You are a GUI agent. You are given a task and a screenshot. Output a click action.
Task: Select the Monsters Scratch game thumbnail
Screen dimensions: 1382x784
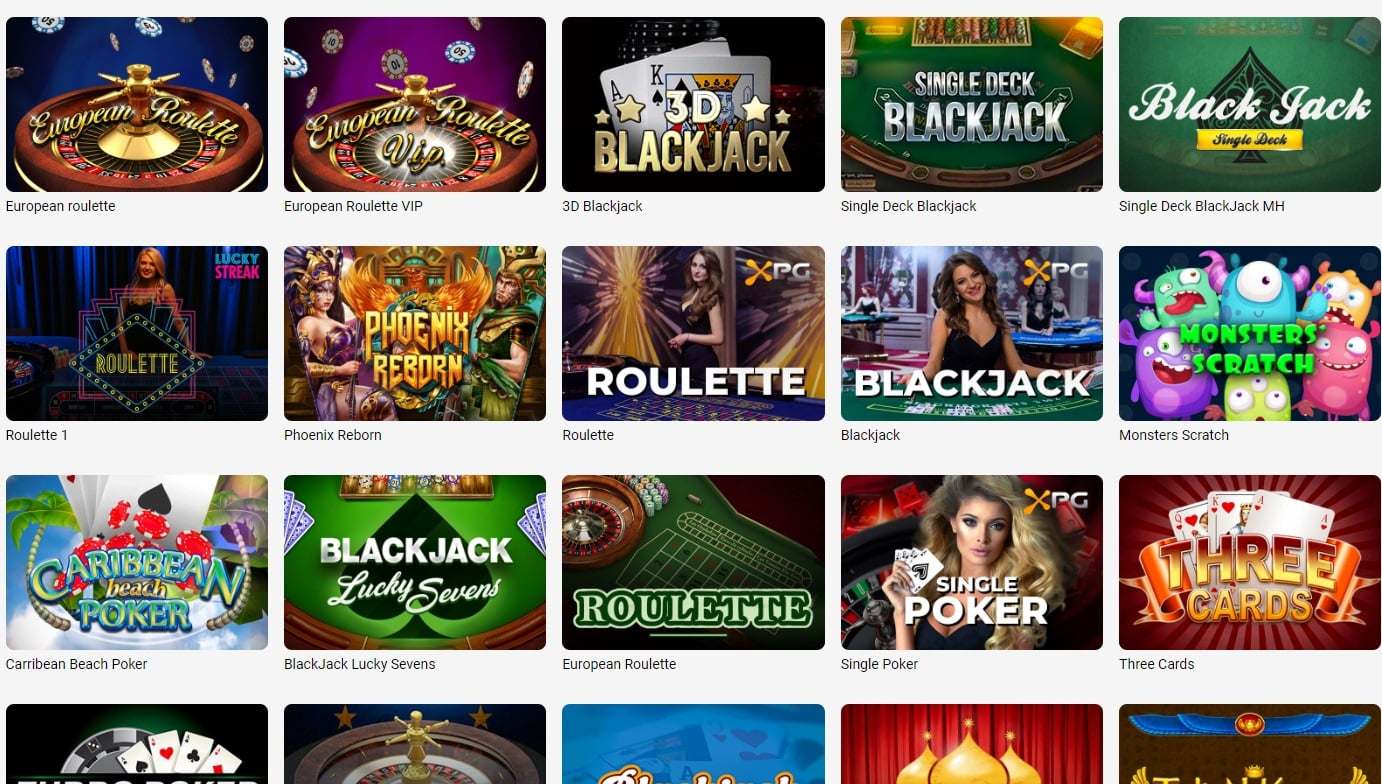click(1250, 333)
